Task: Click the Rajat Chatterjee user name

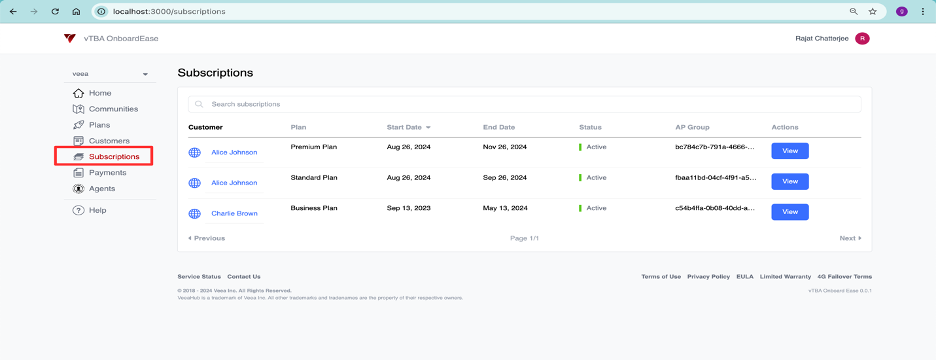Action: tap(822, 38)
